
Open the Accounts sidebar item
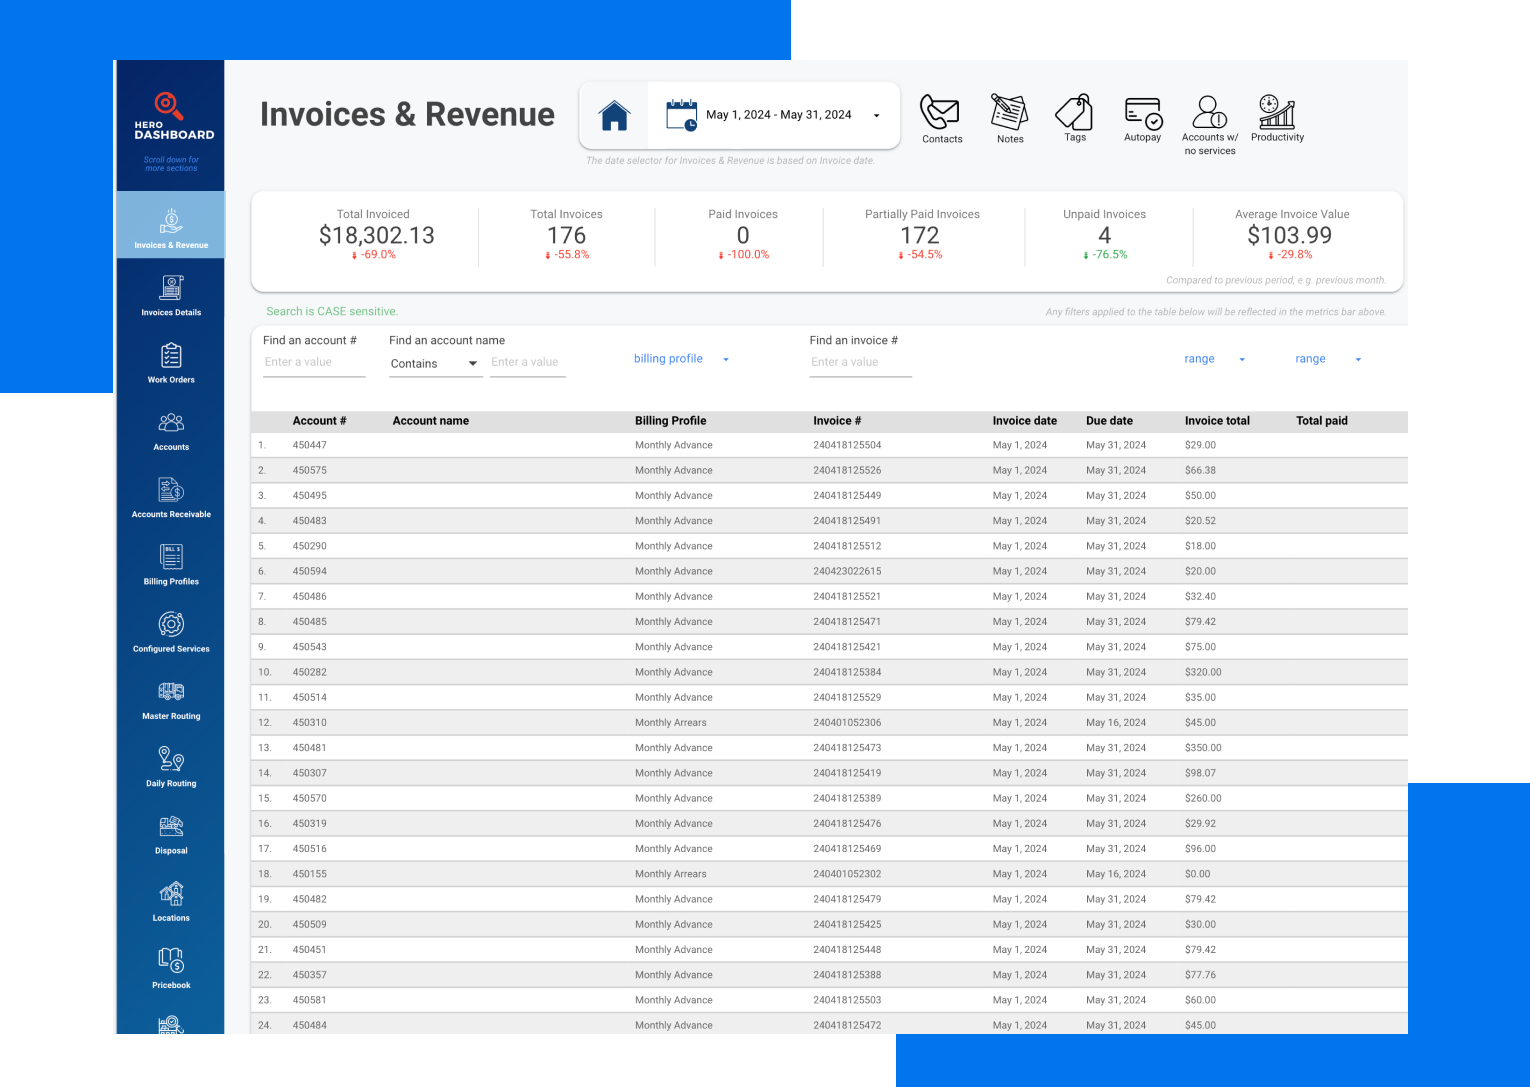(x=171, y=430)
